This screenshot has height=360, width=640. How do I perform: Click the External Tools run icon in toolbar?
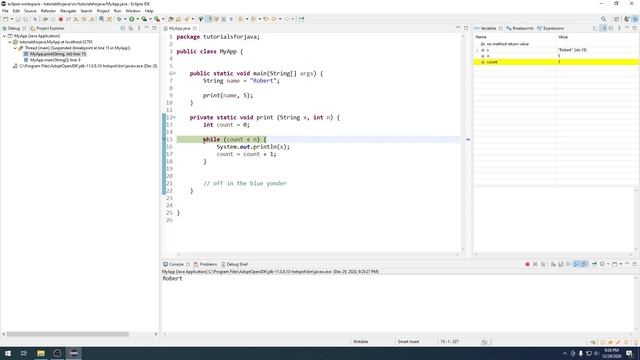[156, 19]
